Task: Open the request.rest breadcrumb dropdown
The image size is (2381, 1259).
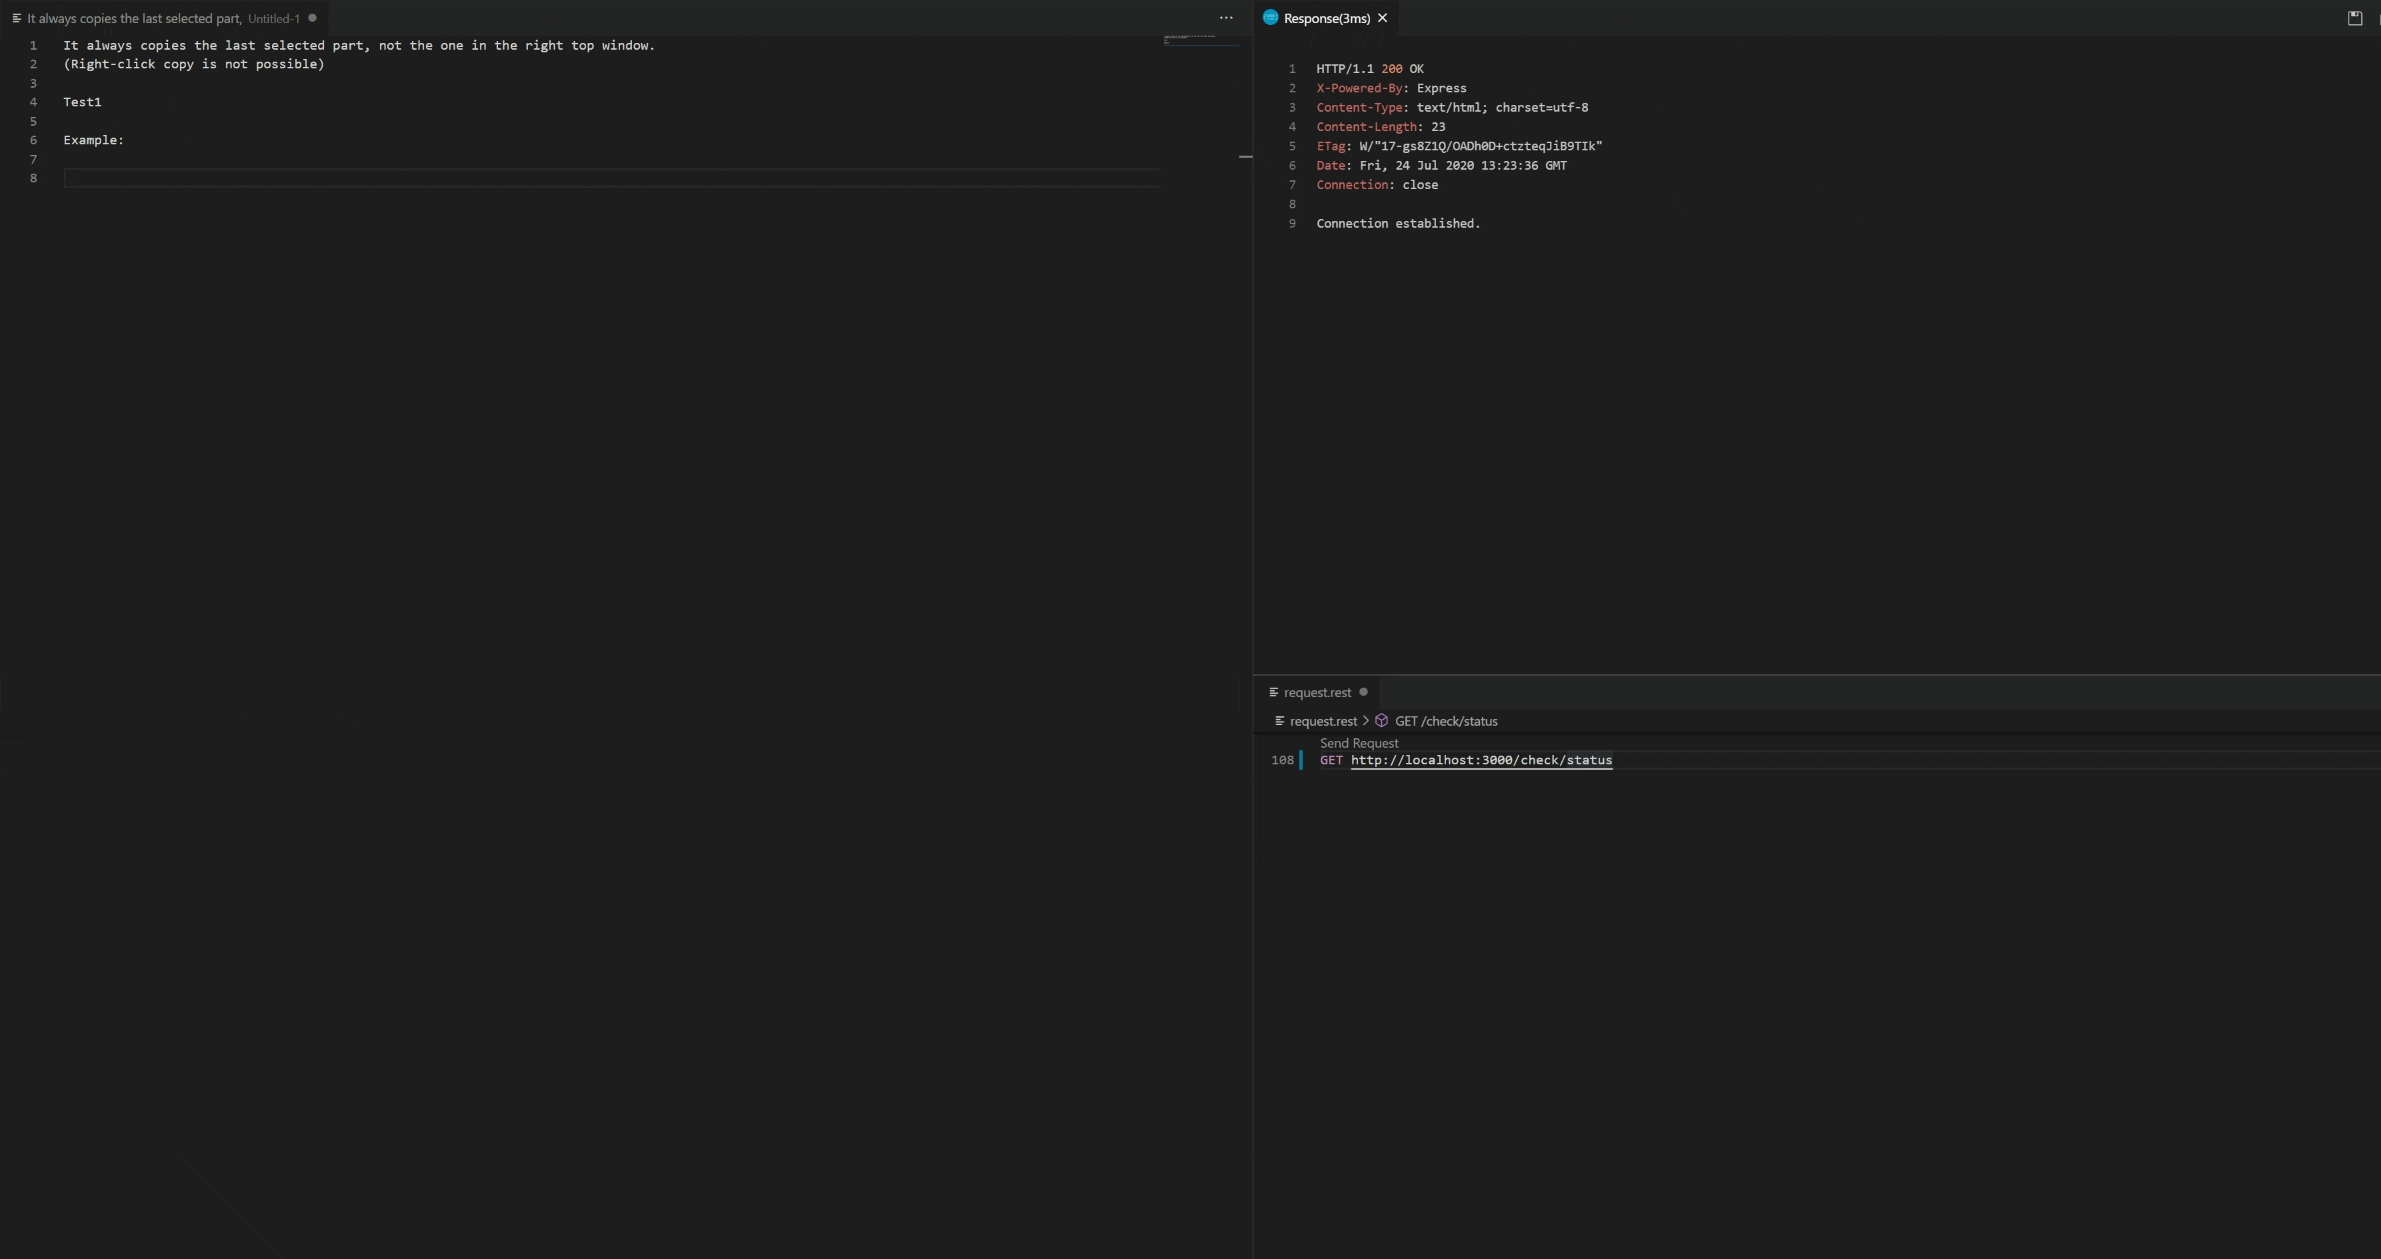Action: [1324, 720]
